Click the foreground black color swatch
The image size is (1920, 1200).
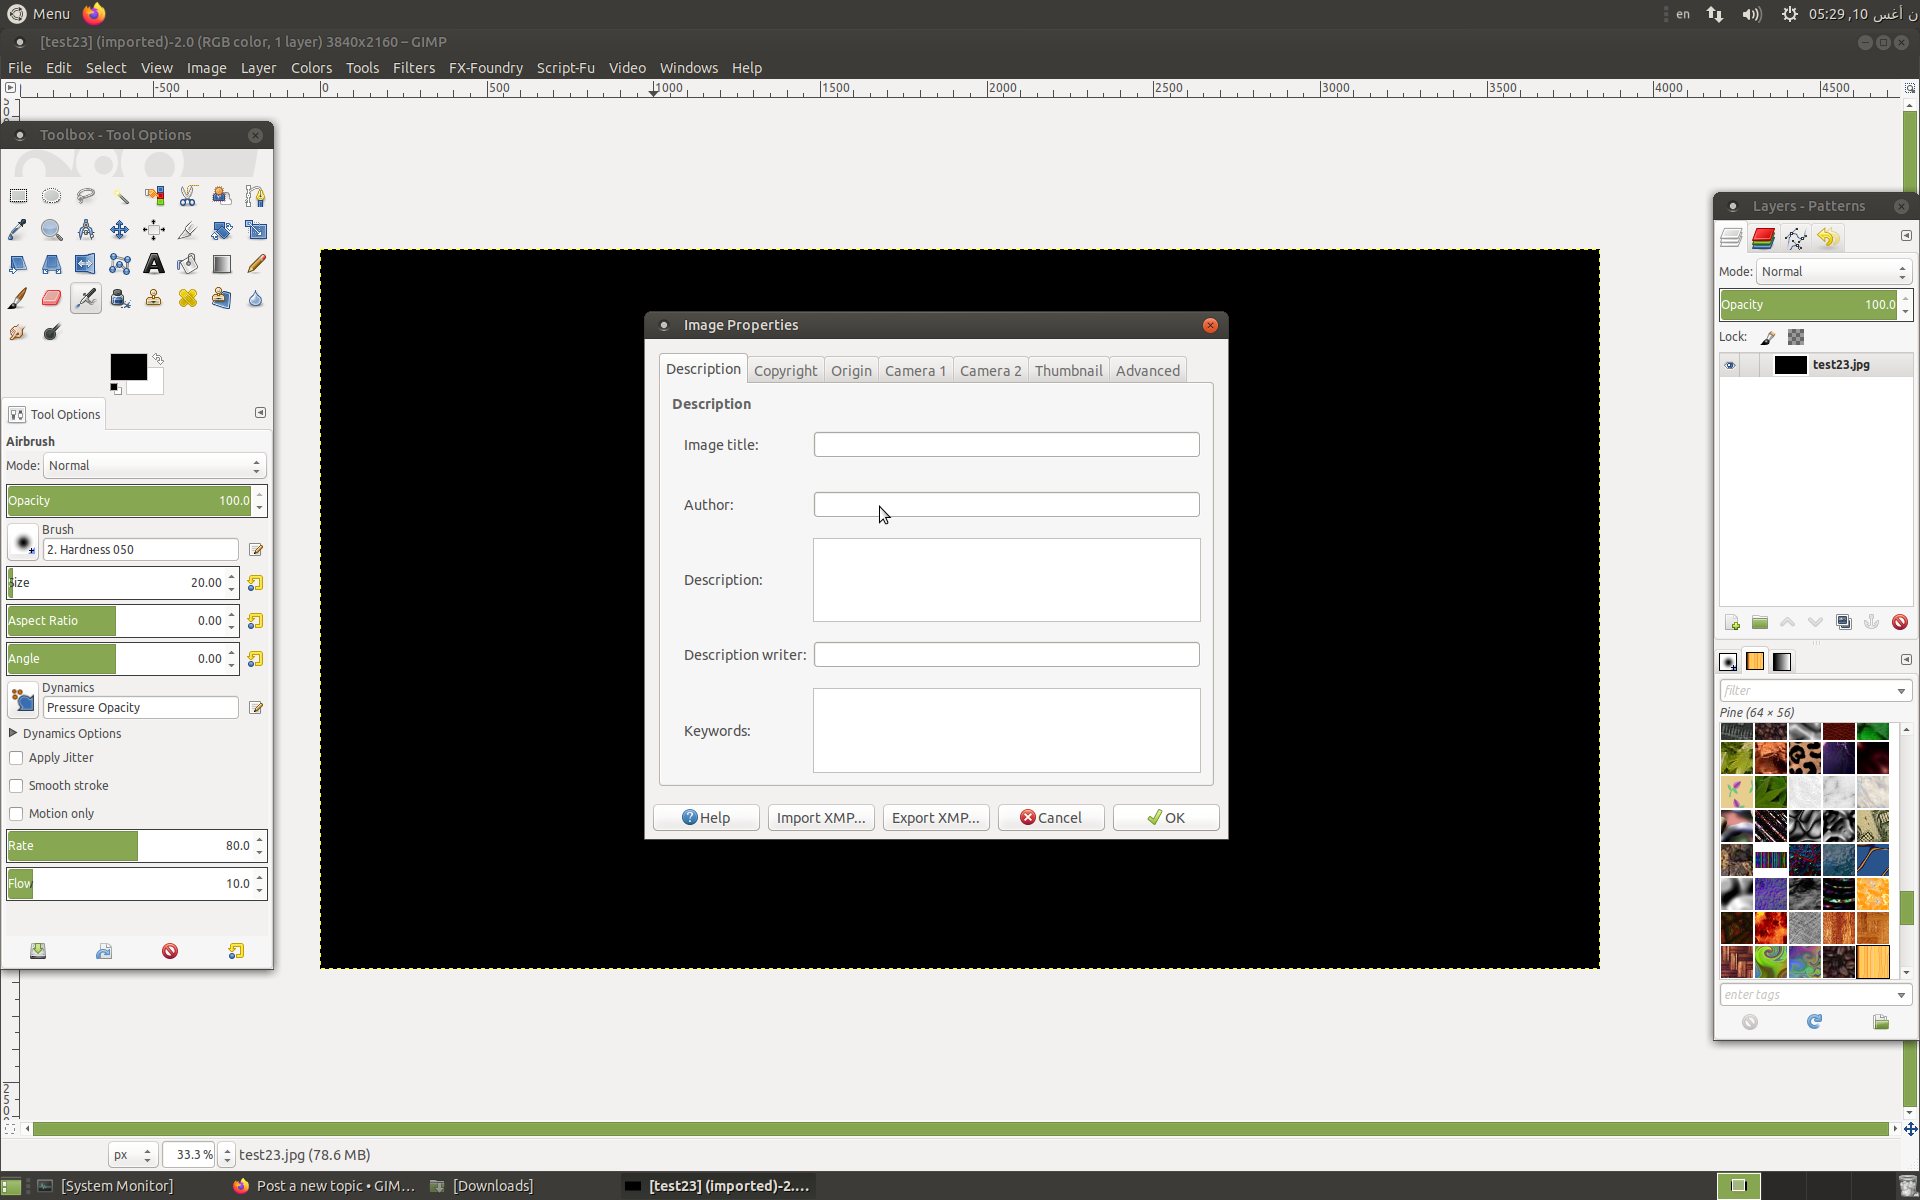(128, 366)
